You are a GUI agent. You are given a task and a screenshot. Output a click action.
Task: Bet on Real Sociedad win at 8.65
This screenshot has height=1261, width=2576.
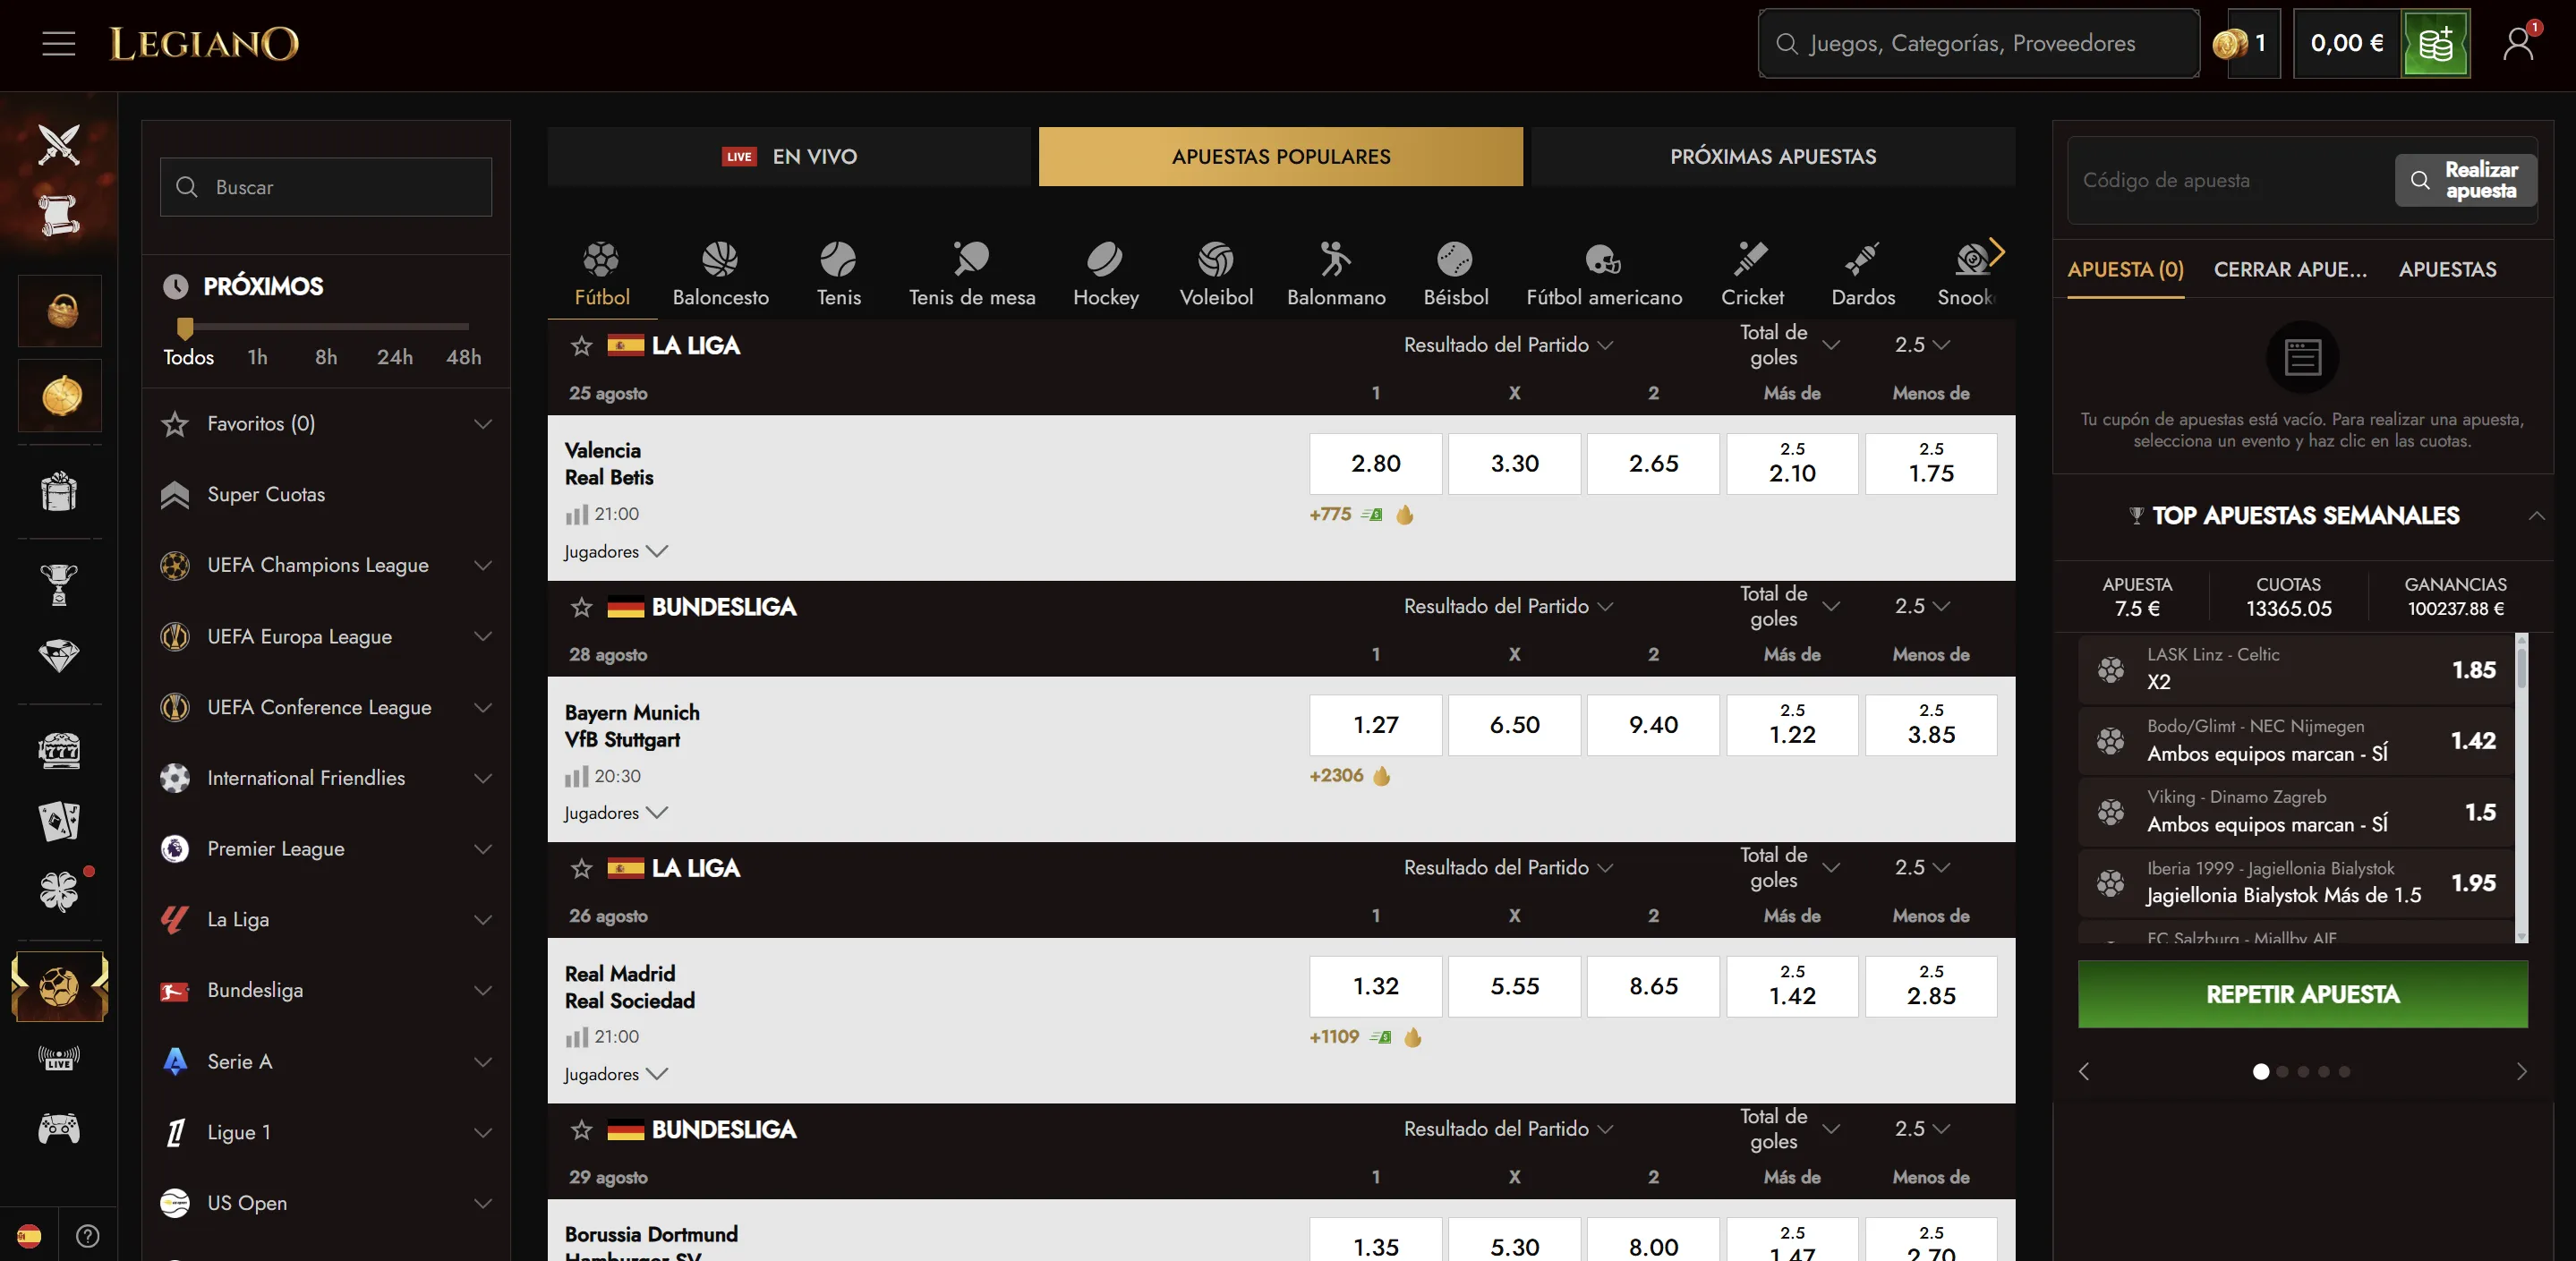(1653, 986)
